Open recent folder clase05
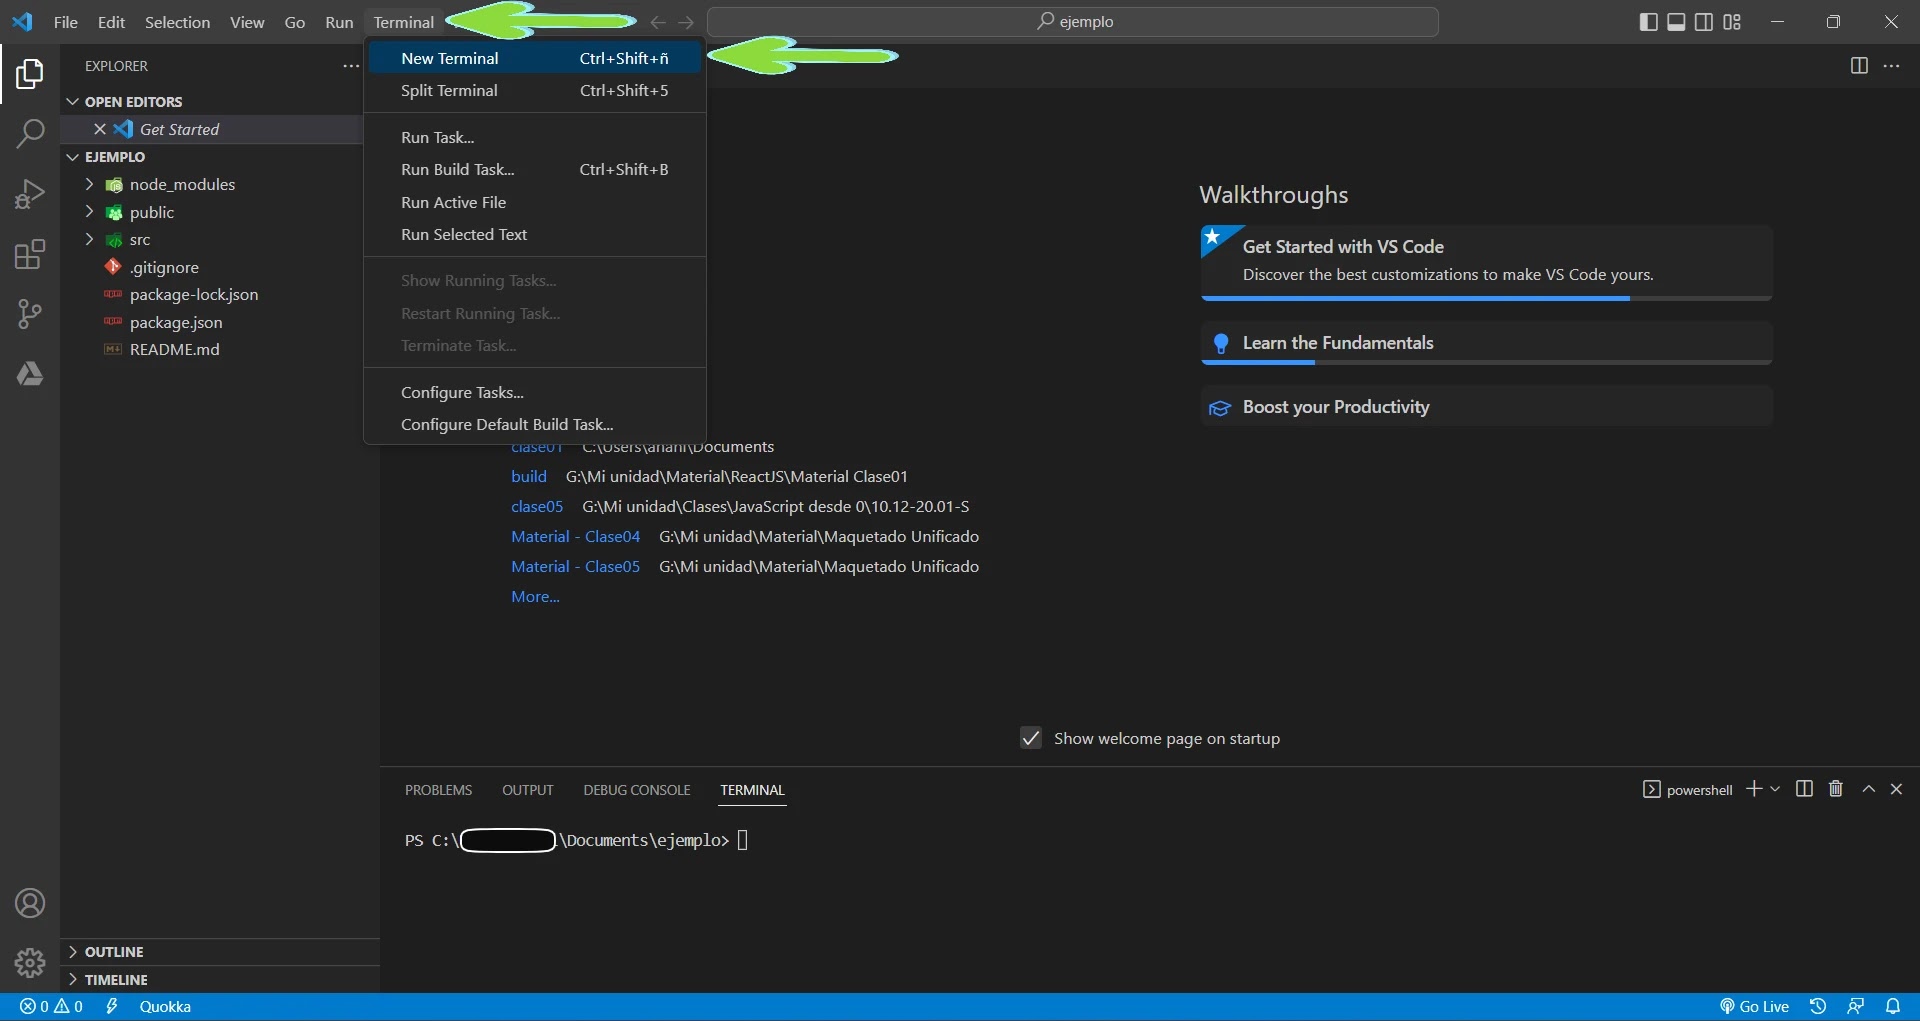Viewport: 1920px width, 1021px height. pyautogui.click(x=537, y=507)
